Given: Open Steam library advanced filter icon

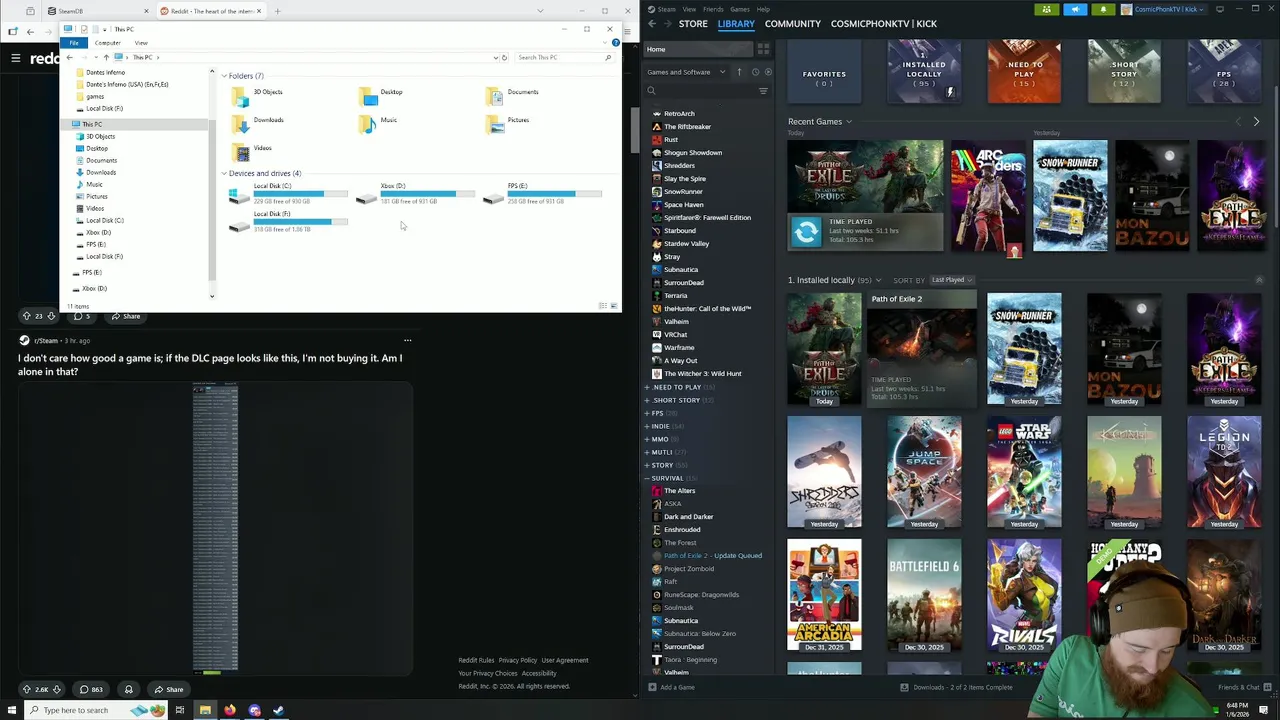Looking at the screenshot, I should [763, 91].
